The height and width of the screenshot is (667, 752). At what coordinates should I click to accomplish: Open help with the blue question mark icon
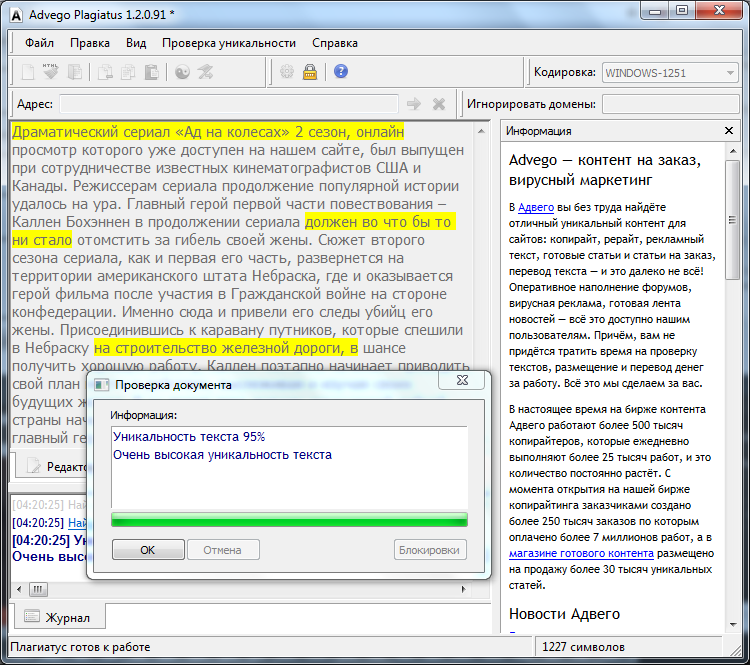[x=341, y=71]
